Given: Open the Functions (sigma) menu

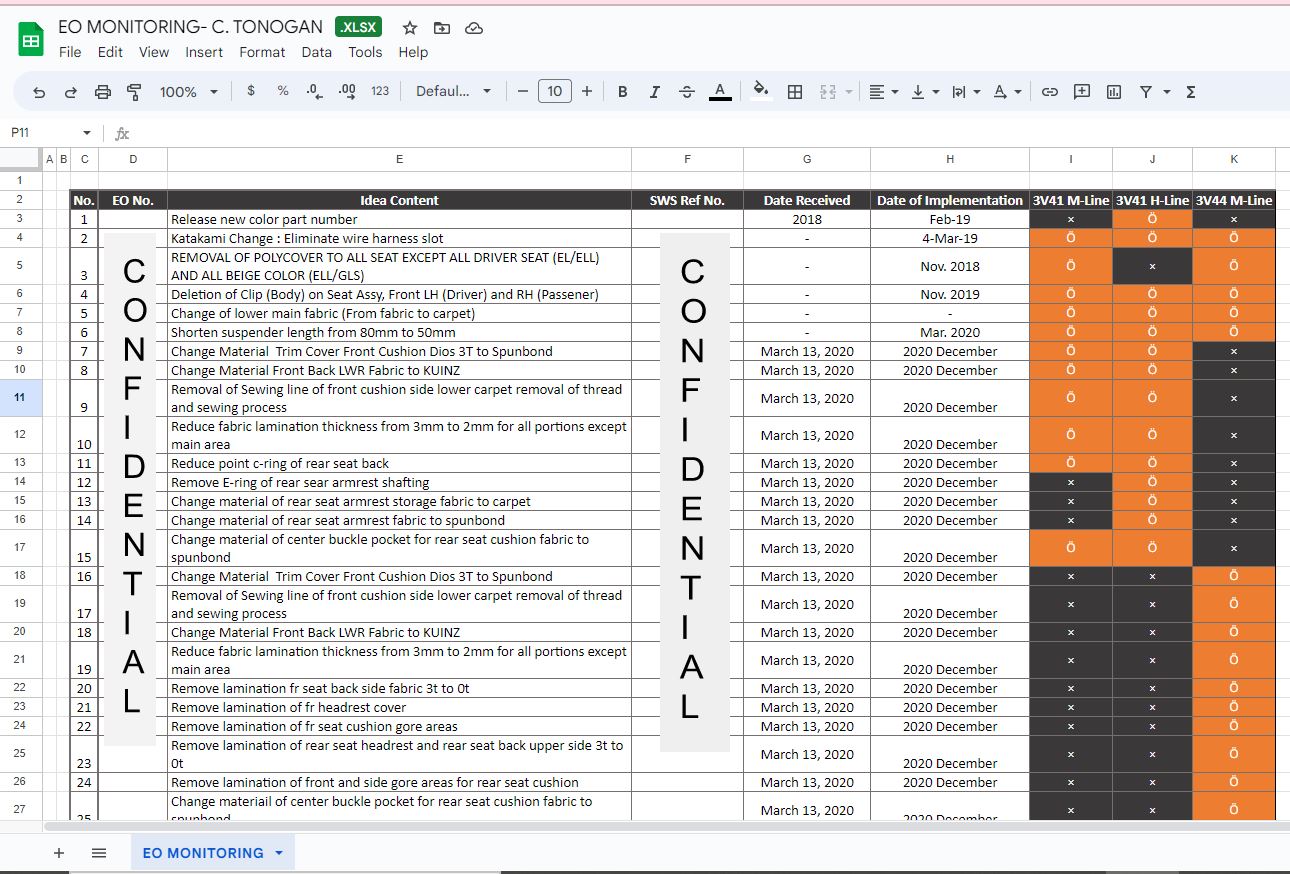Looking at the screenshot, I should click(1191, 92).
